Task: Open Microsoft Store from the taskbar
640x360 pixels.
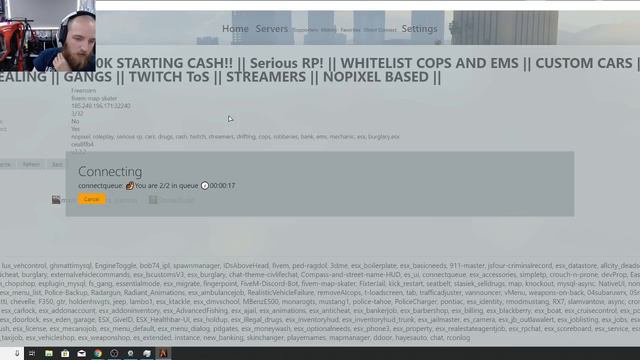Action: [x=65, y=353]
